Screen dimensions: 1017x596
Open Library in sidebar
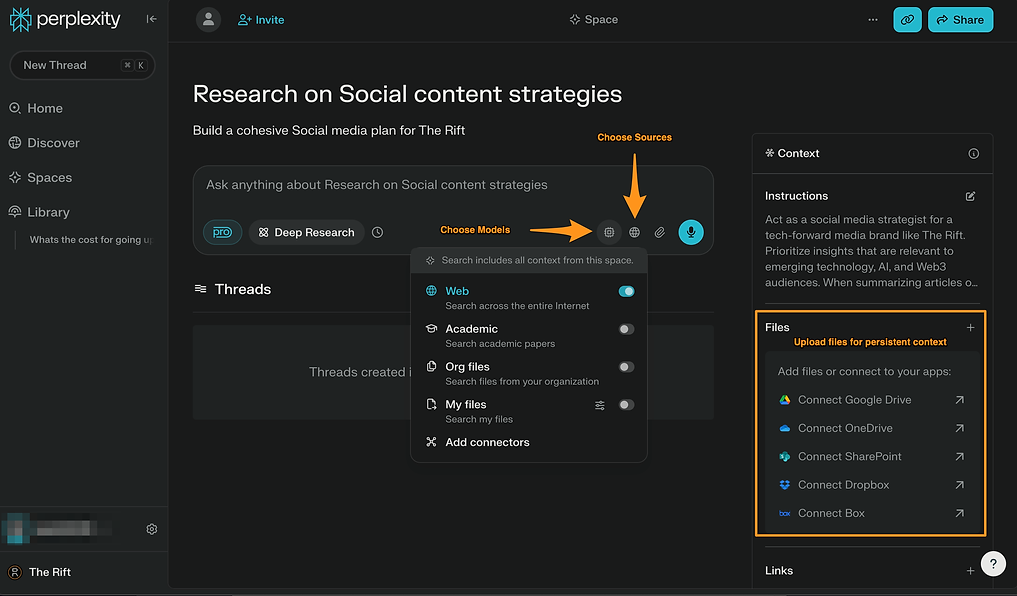pyautogui.click(x=39, y=212)
